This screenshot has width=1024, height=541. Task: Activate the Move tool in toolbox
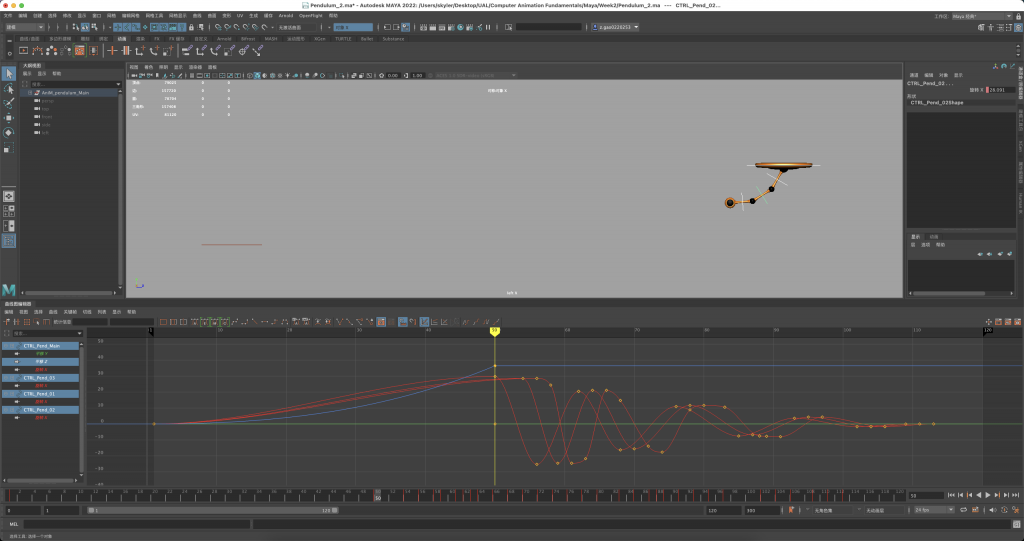click(8, 118)
